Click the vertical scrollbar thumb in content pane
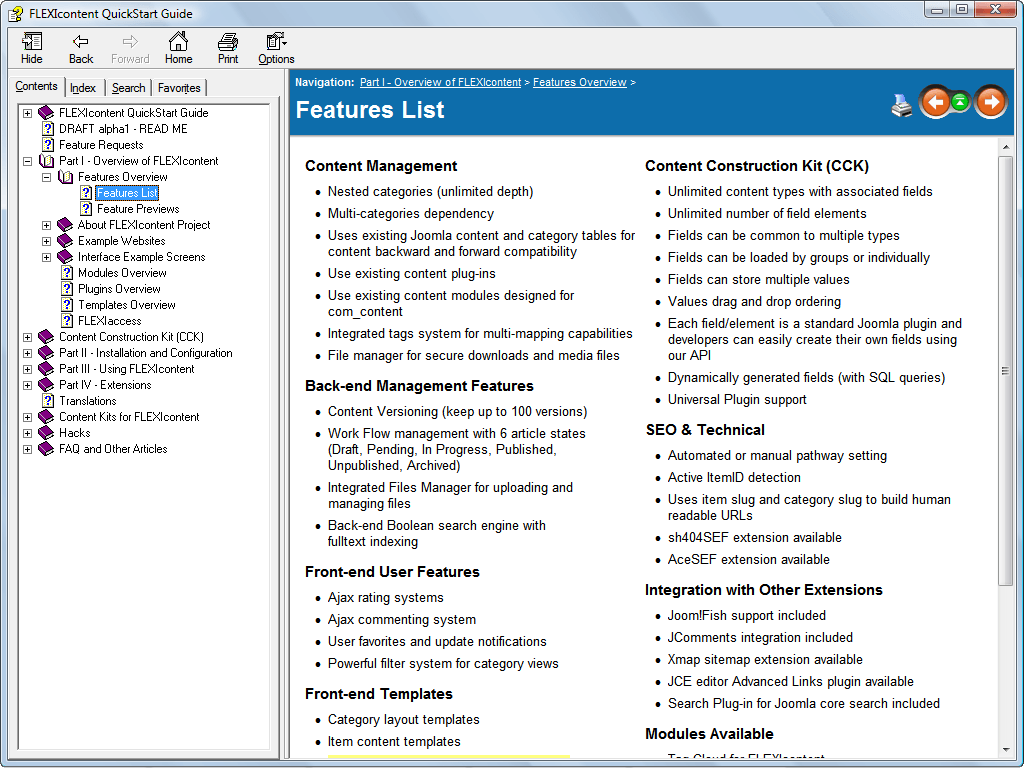The height and width of the screenshot is (768, 1024). pyautogui.click(x=1006, y=370)
